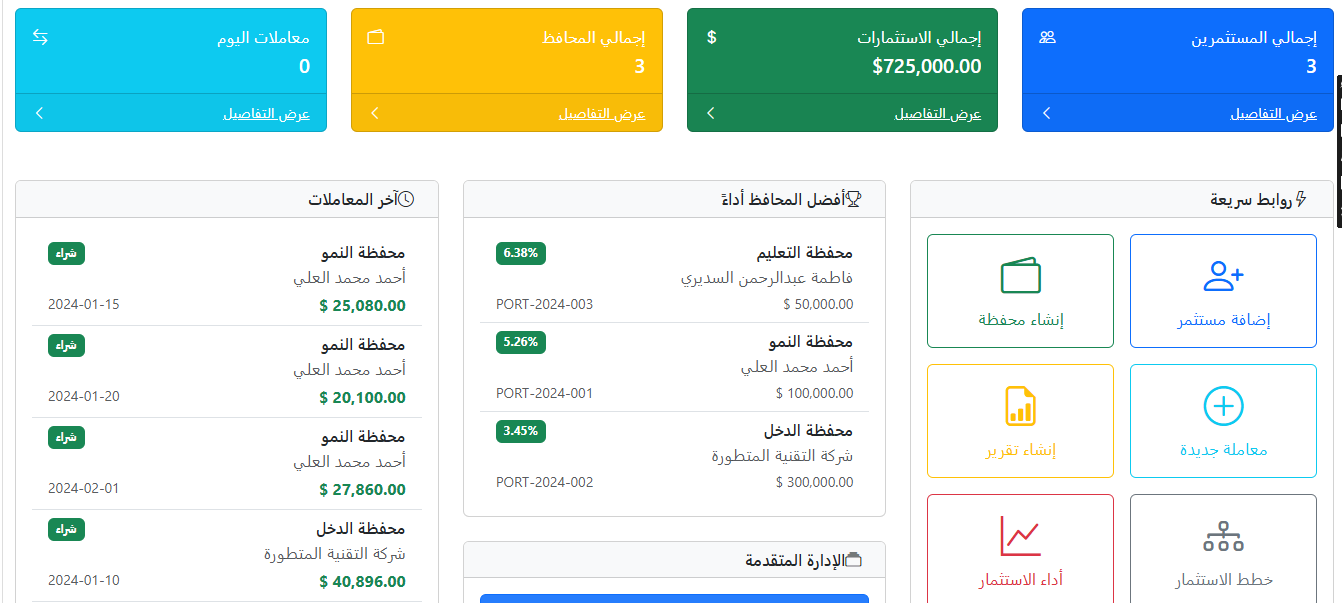
Task: Click portfolio code PORT-2024-001
Action: click(x=544, y=393)
